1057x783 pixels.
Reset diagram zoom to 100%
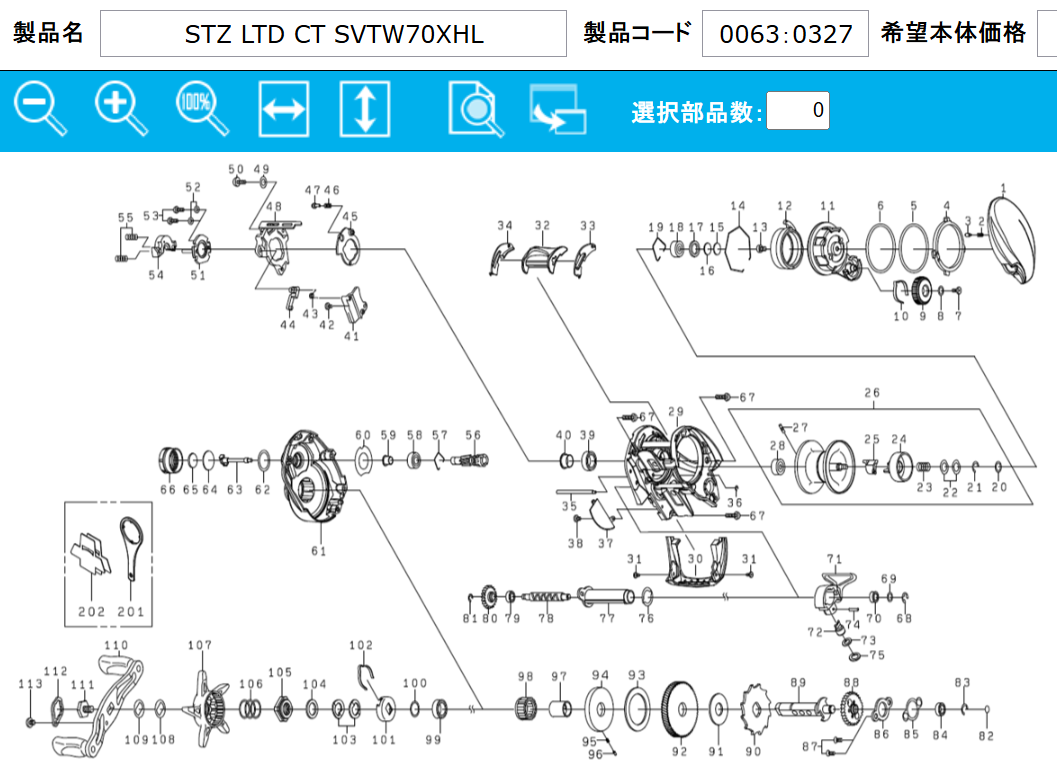coord(202,109)
